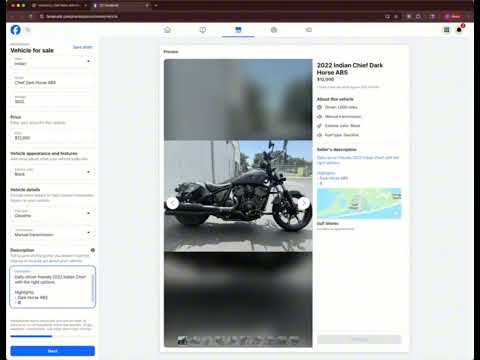Click the main motorcycle preview photo
The height and width of the screenshot is (360, 480).
pyautogui.click(x=238, y=196)
